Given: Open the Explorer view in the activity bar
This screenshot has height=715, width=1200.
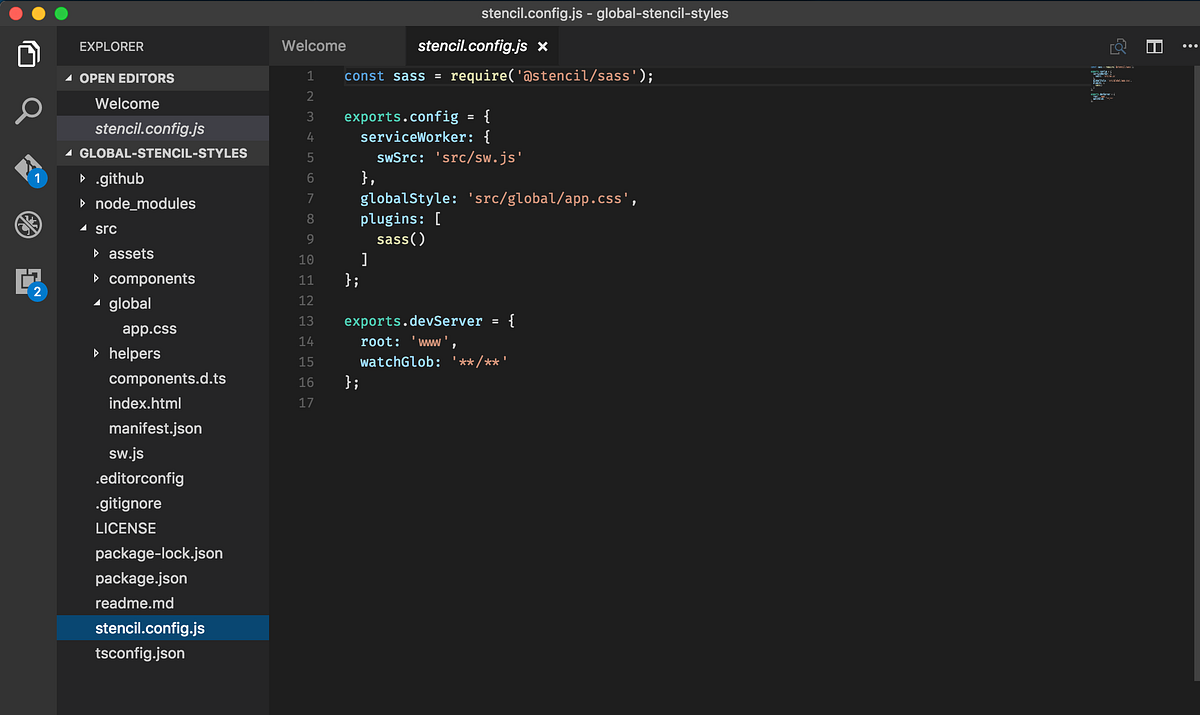Looking at the screenshot, I should [28, 53].
